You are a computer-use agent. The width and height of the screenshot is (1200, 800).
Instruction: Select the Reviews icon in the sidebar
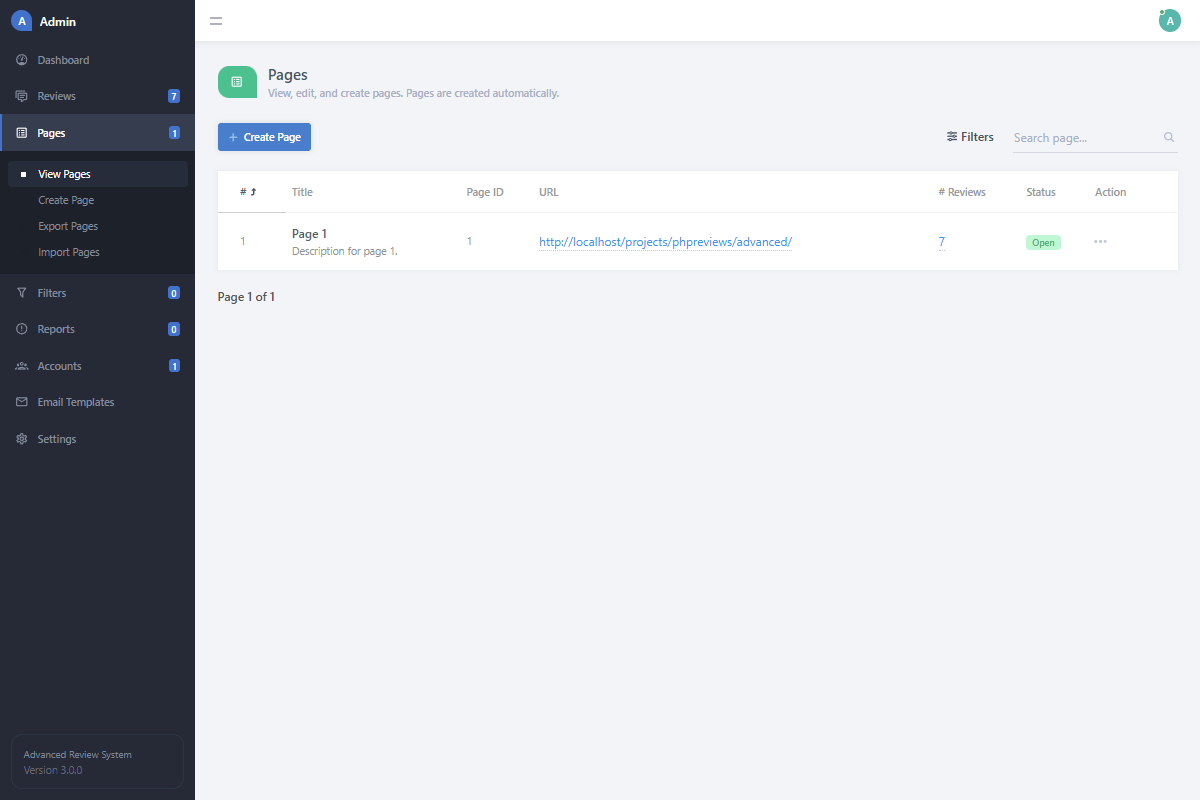click(21, 95)
